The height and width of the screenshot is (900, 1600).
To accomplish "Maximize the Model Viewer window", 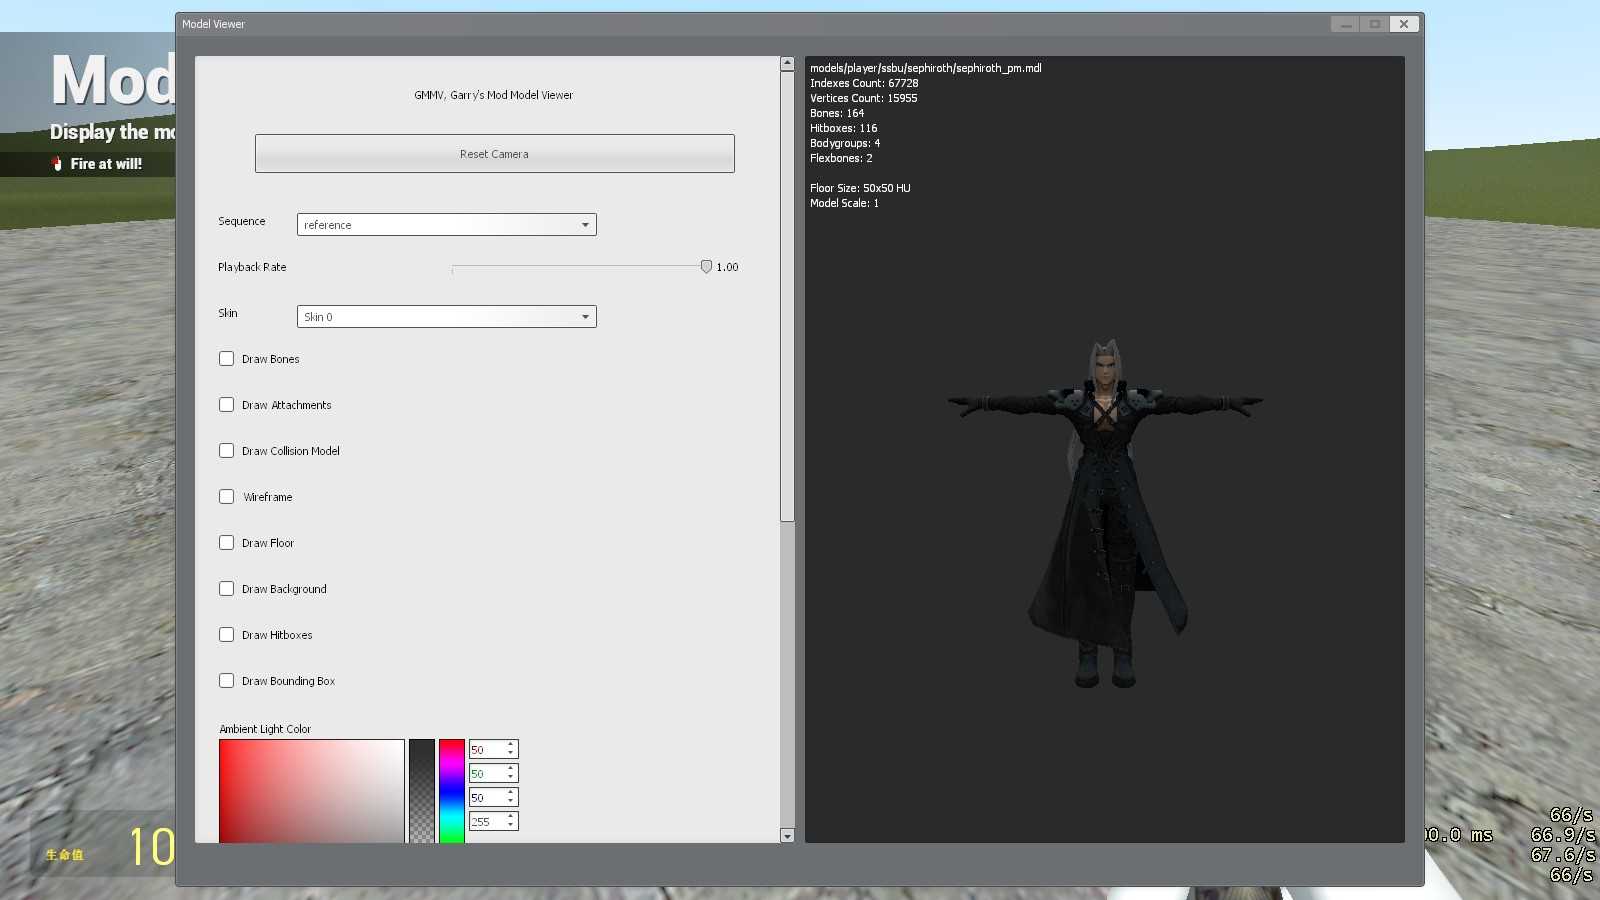I will pyautogui.click(x=1375, y=24).
